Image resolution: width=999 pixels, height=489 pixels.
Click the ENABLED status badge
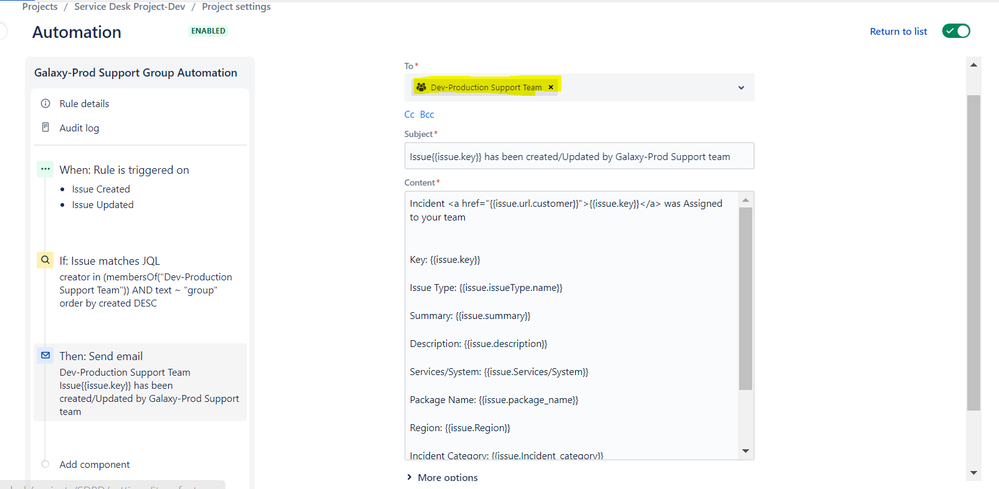coord(208,31)
